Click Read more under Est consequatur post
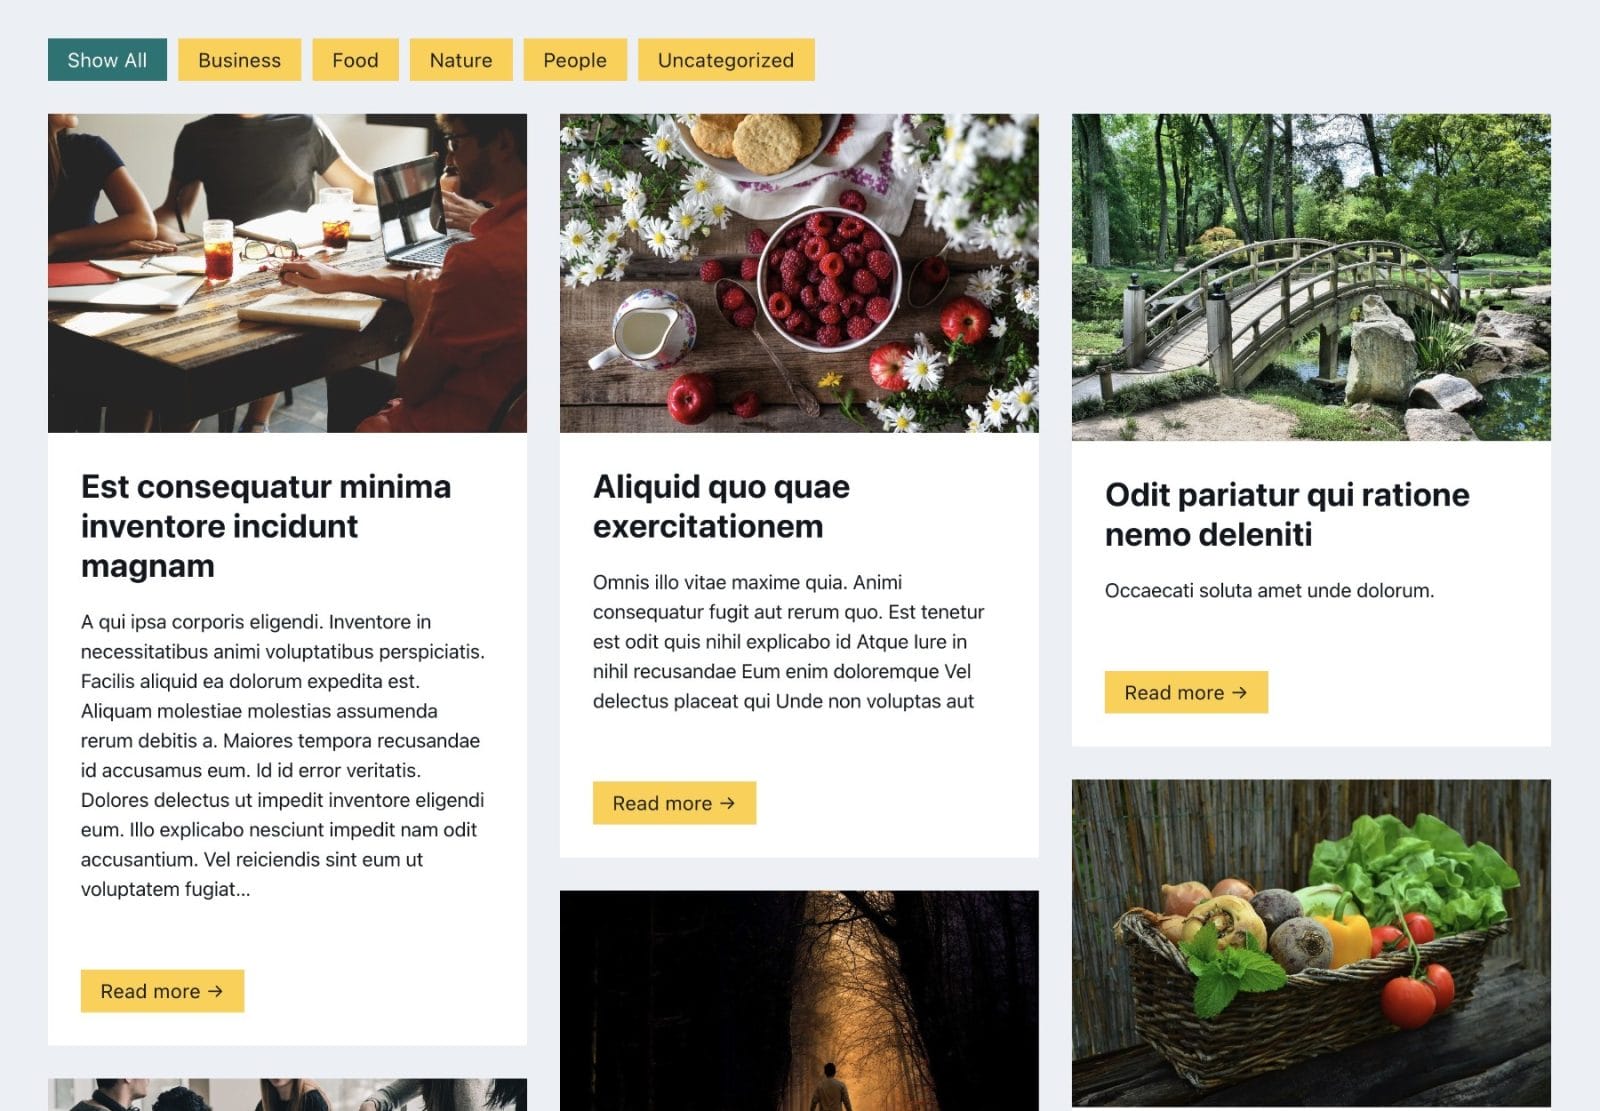 (162, 991)
